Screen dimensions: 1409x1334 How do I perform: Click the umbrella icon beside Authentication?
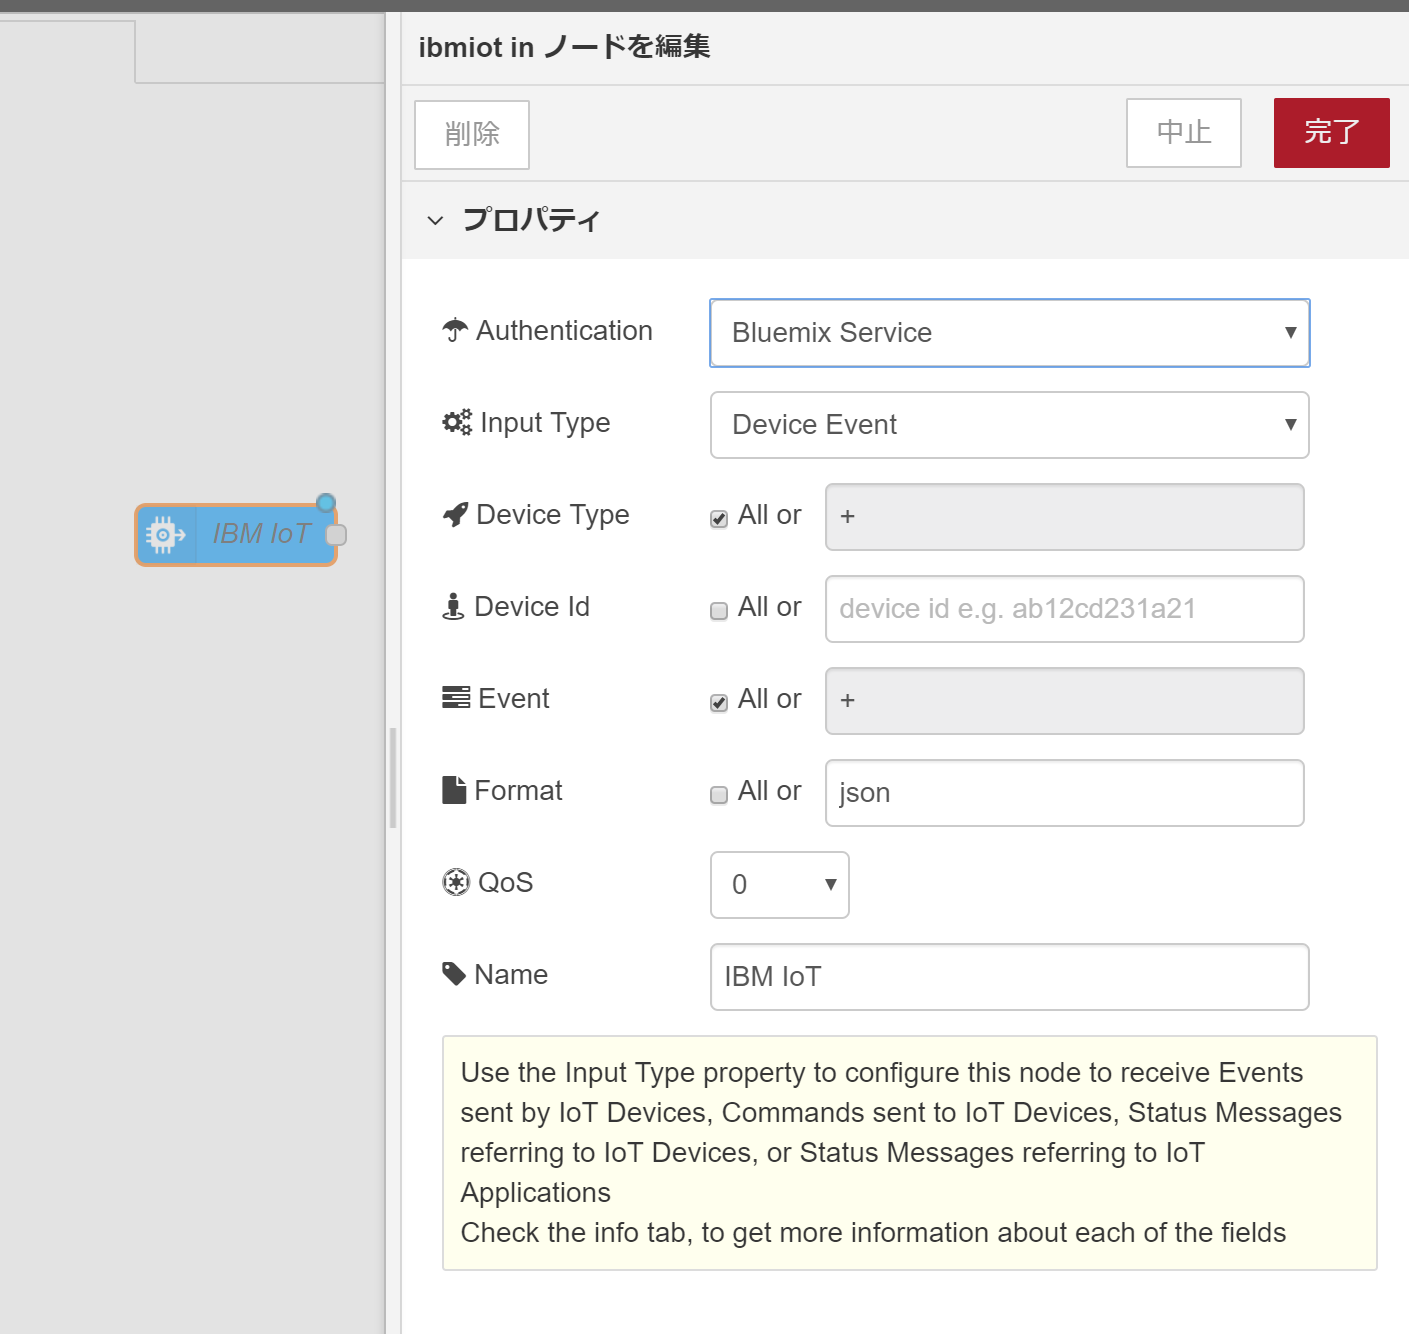[455, 330]
